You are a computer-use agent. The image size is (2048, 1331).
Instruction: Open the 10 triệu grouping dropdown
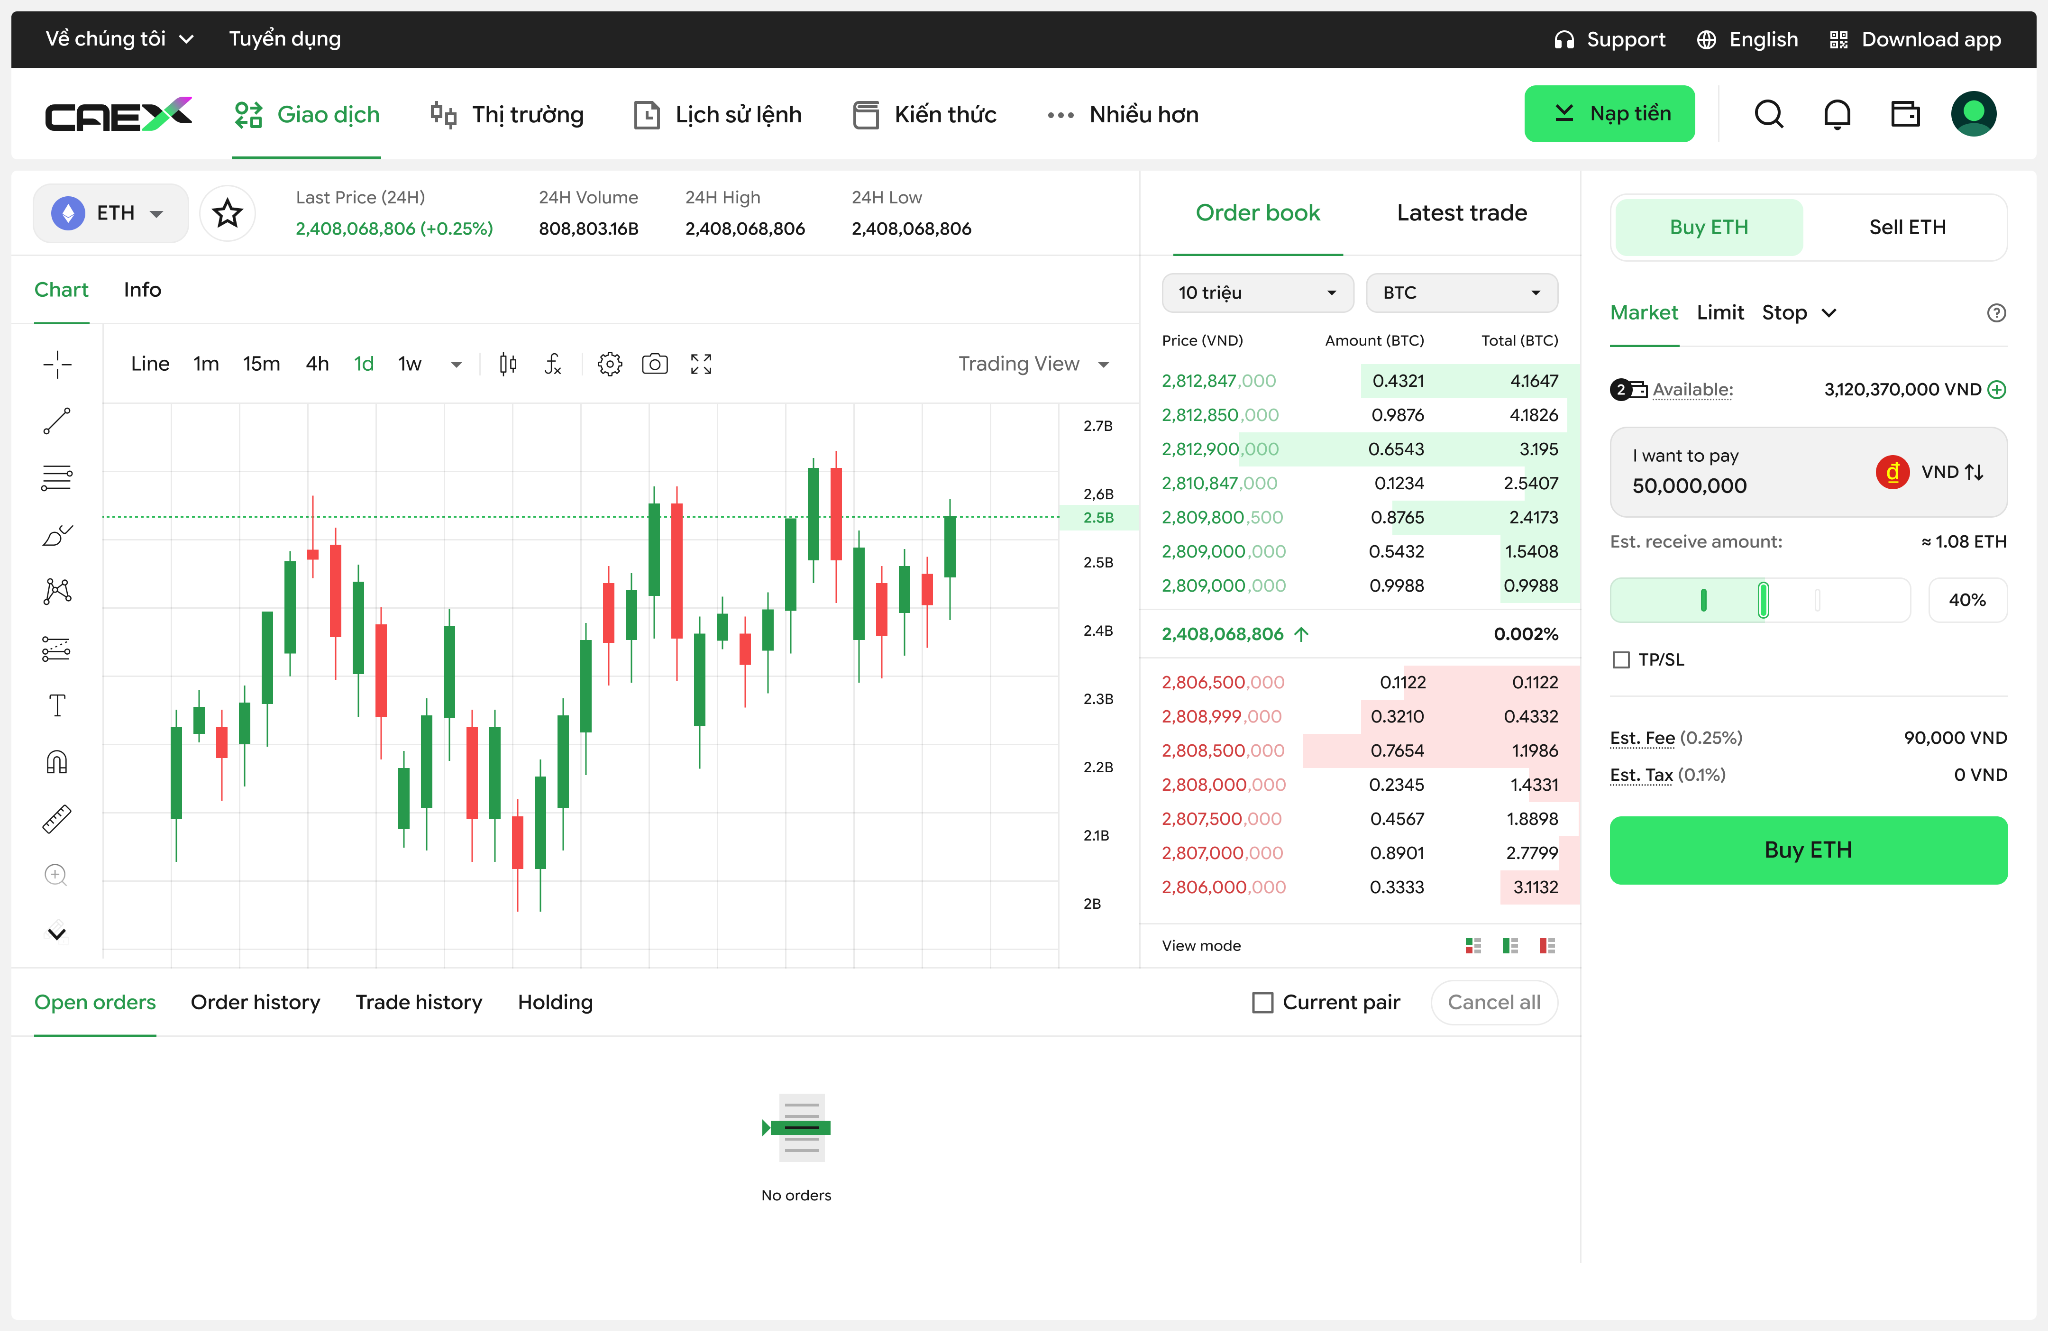1257,293
